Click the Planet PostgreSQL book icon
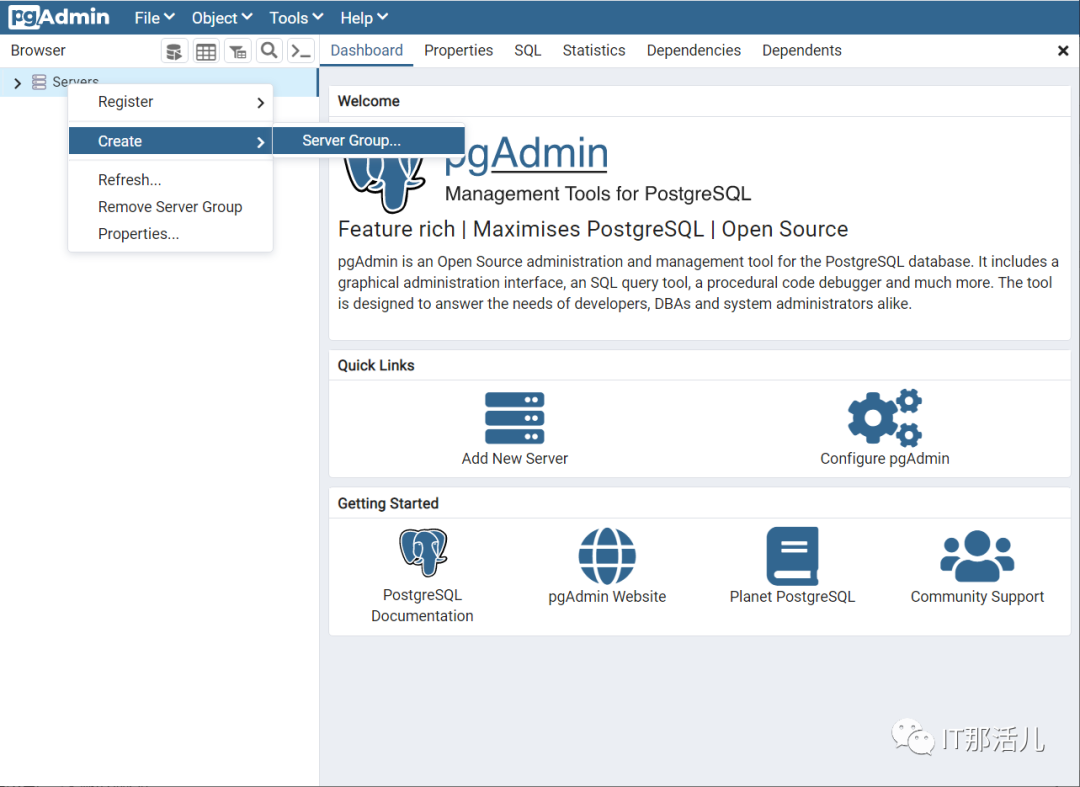 (x=792, y=556)
